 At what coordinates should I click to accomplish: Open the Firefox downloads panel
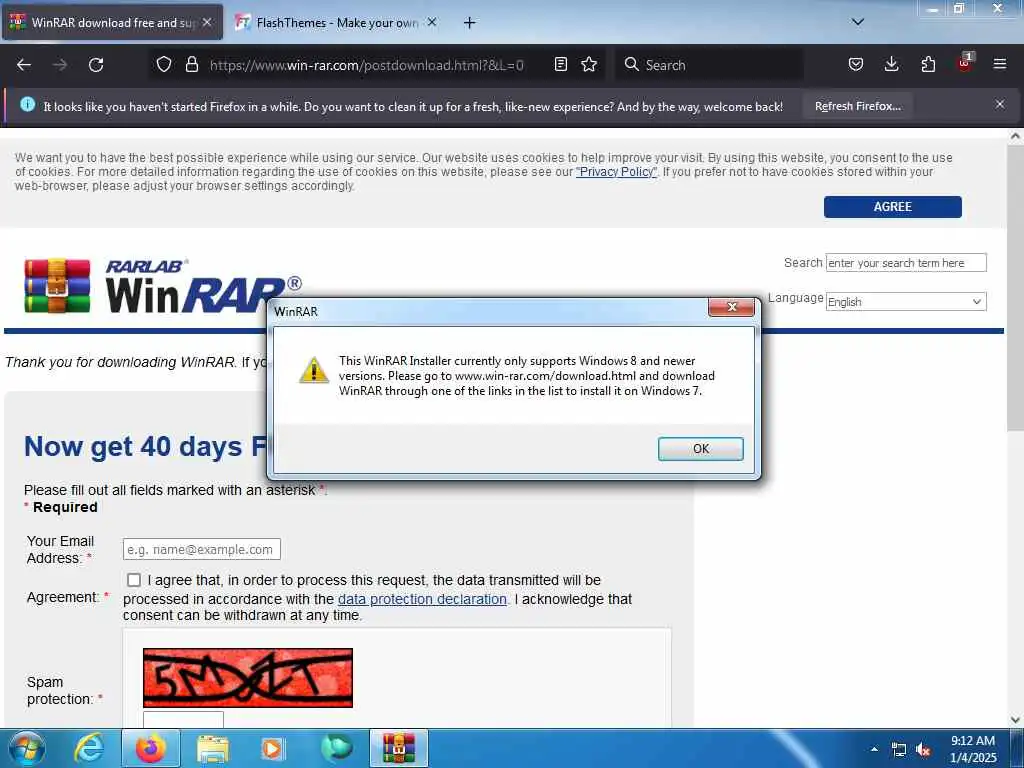(x=891, y=64)
